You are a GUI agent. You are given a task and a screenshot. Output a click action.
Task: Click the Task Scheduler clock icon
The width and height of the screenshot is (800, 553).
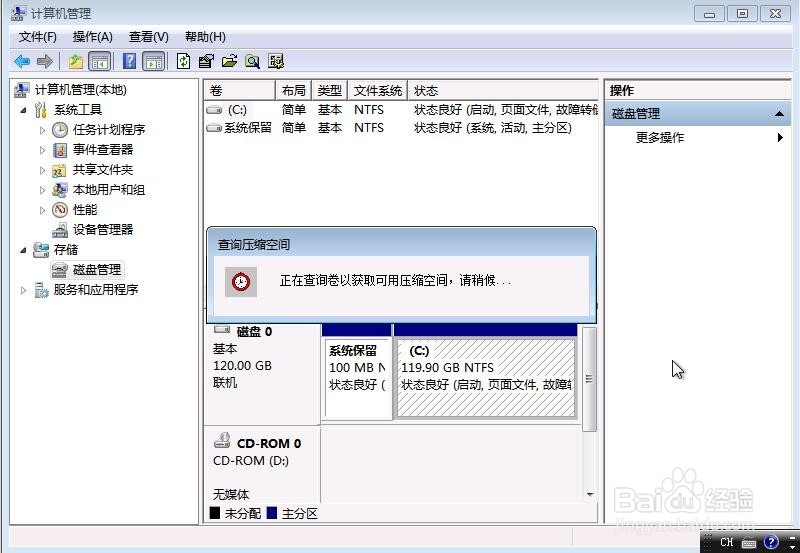pos(60,130)
